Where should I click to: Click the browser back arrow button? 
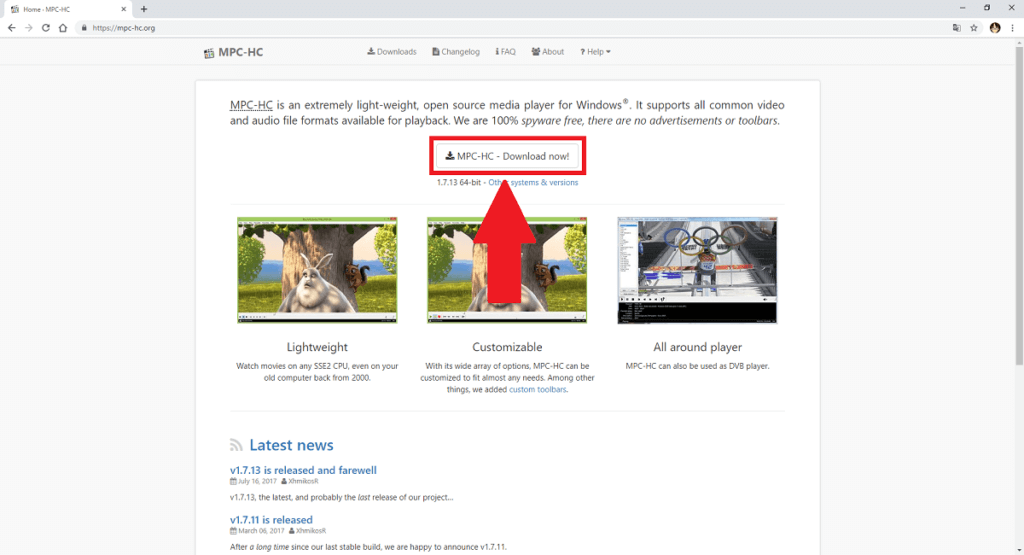pyautogui.click(x=11, y=28)
